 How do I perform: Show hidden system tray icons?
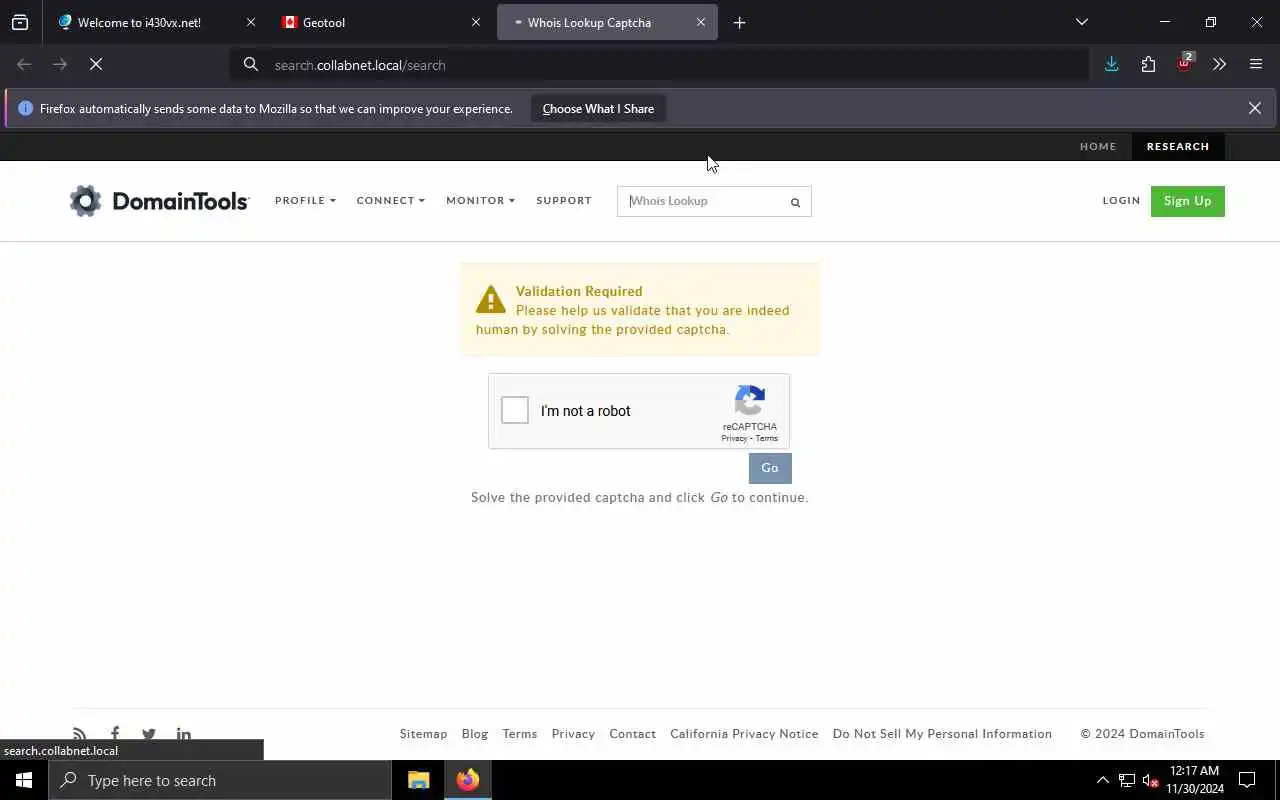pyautogui.click(x=1102, y=780)
